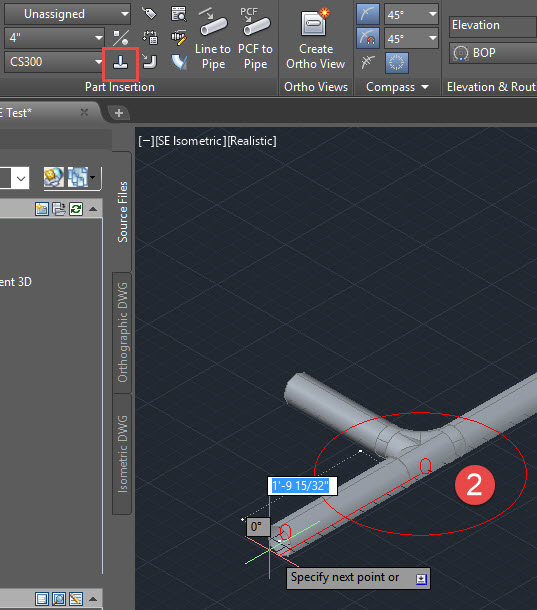Toggle the top compass snap increment button
The image size is (537, 610).
click(x=368, y=14)
